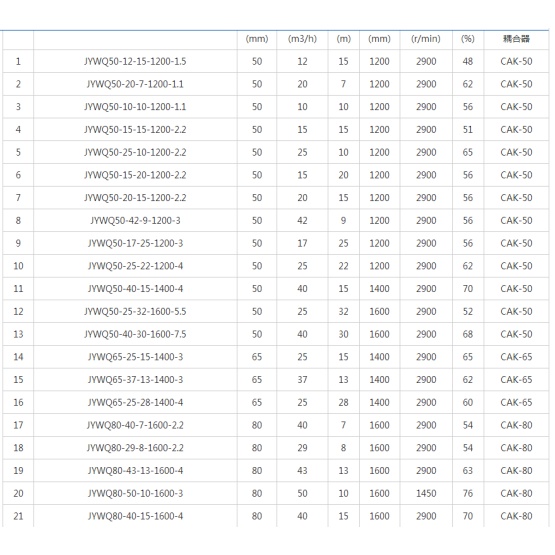The height and width of the screenshot is (555, 555).
Task: Click model JYWQ65-37-13-1400-3
Action: [x=135, y=380]
